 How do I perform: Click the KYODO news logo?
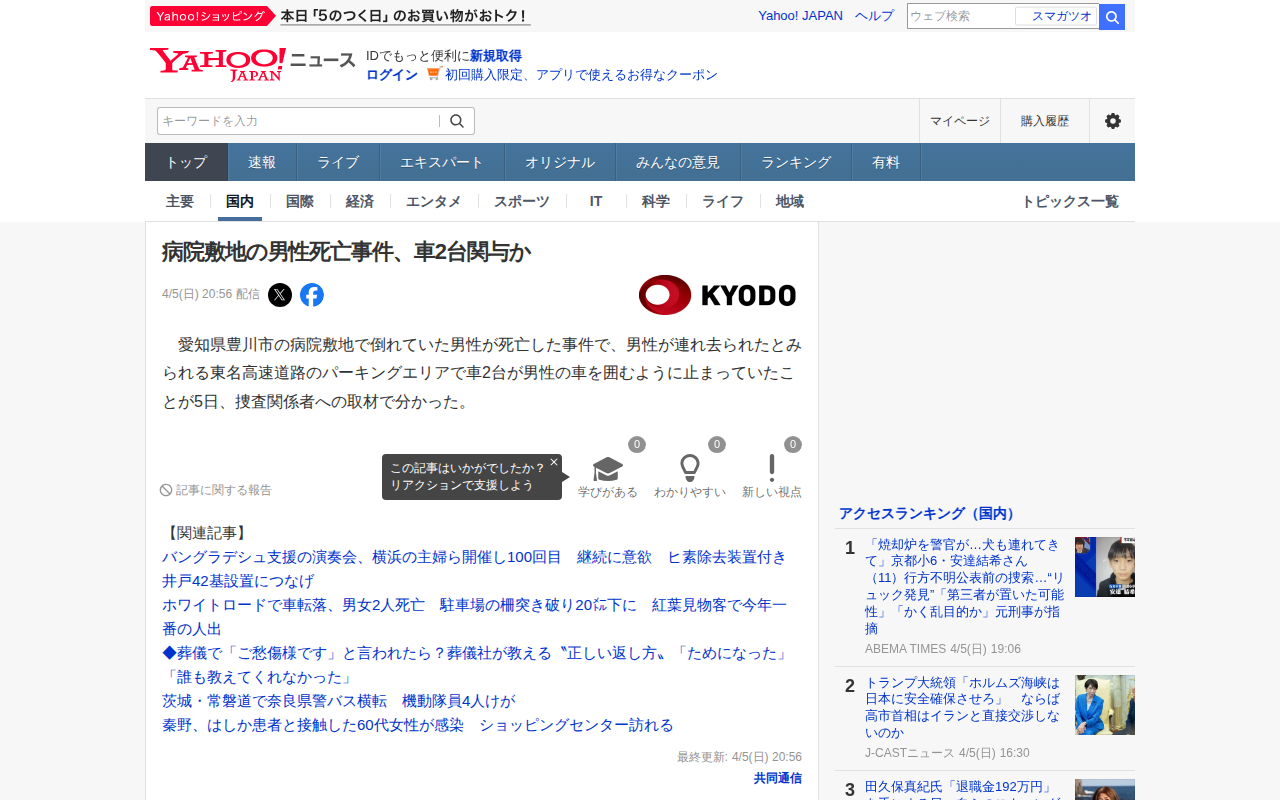[x=717, y=295]
